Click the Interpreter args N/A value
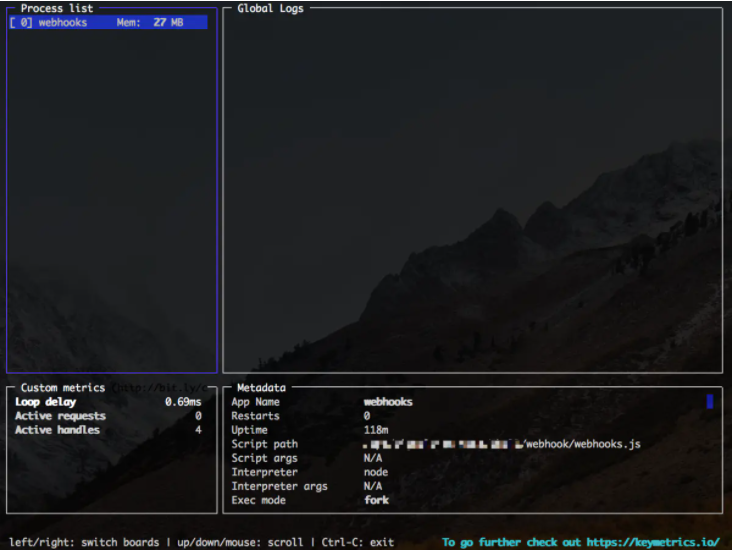733x551 pixels. [373, 486]
